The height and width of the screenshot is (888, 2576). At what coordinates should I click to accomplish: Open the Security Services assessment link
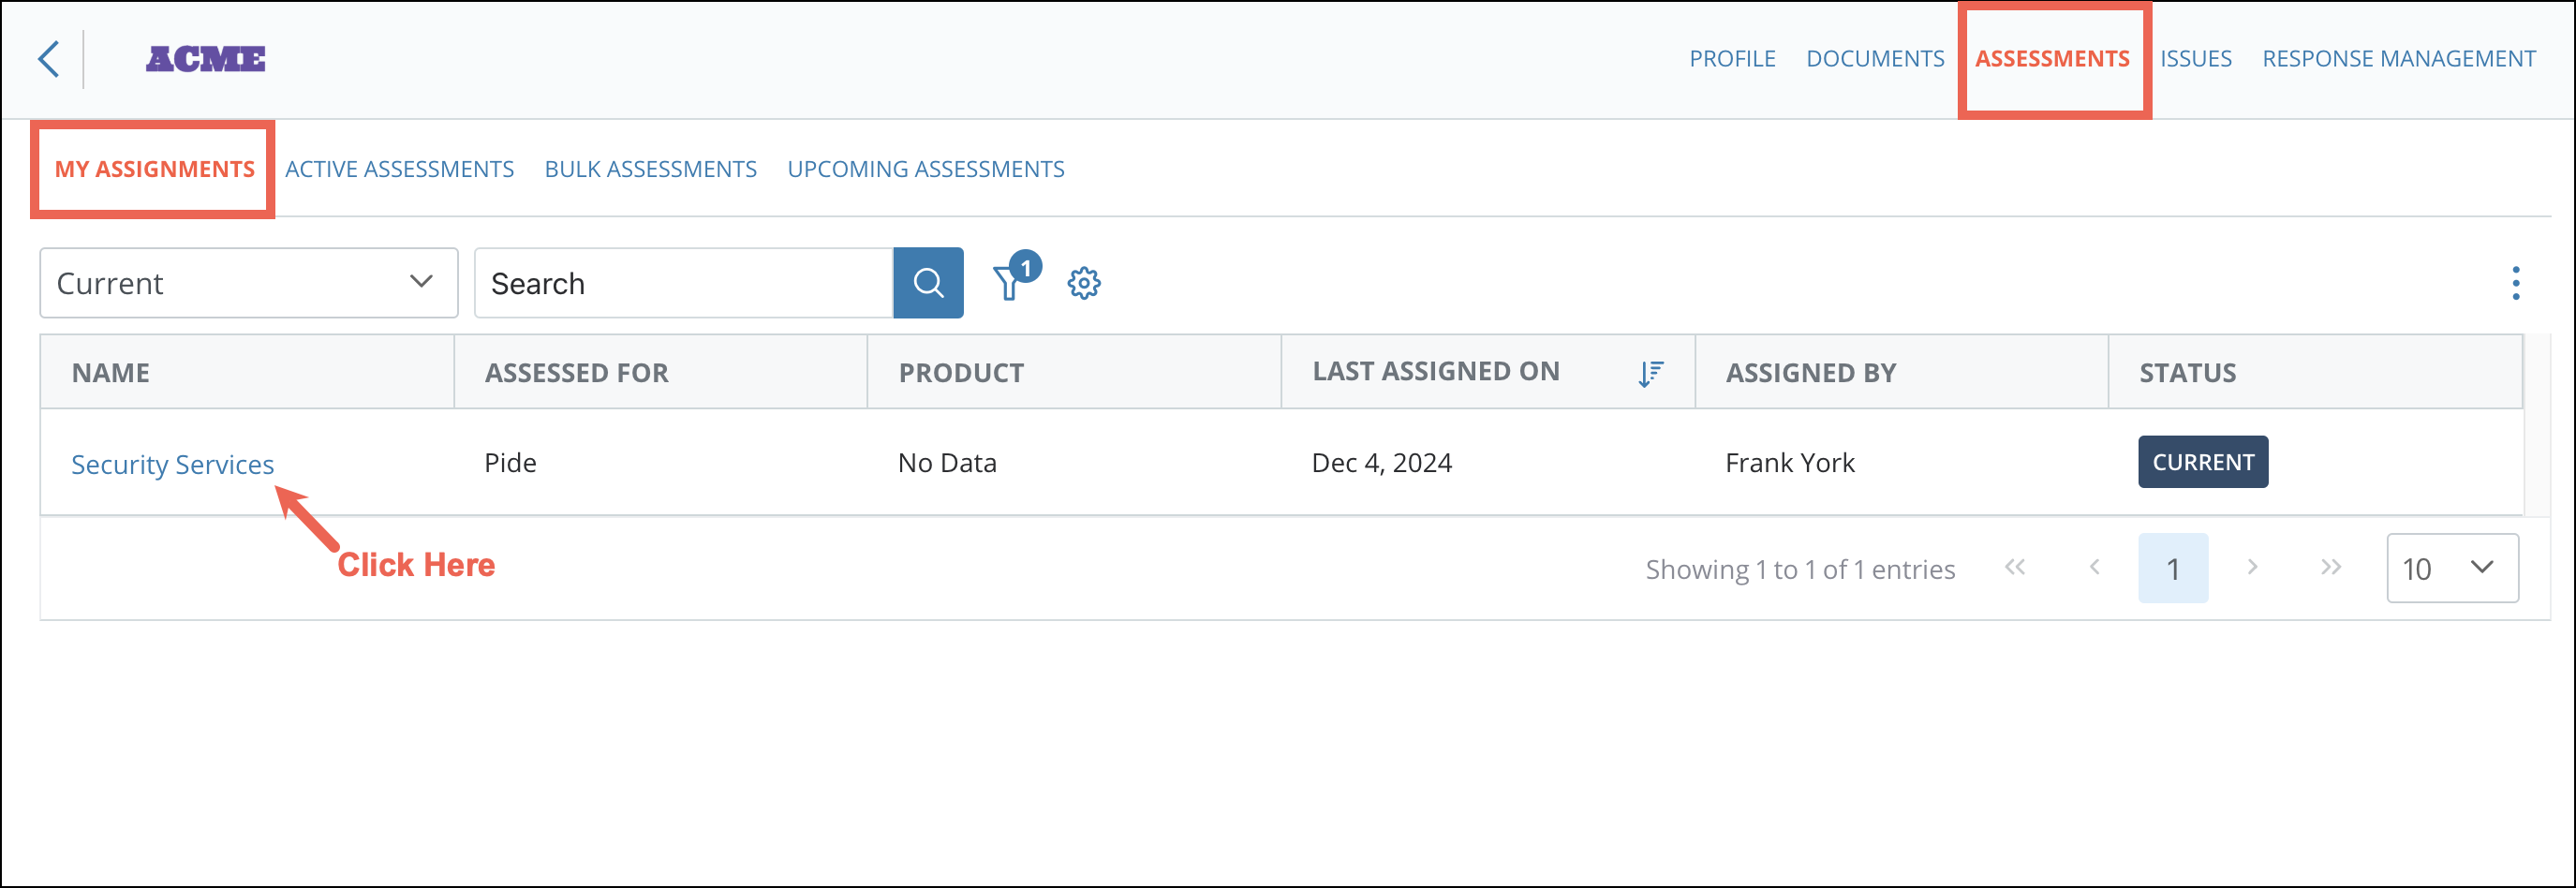pyautogui.click(x=172, y=463)
